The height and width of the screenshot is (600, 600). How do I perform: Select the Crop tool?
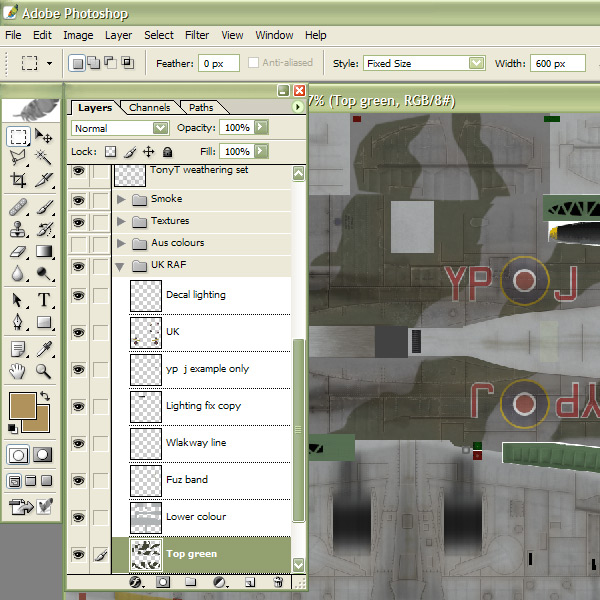(18, 179)
